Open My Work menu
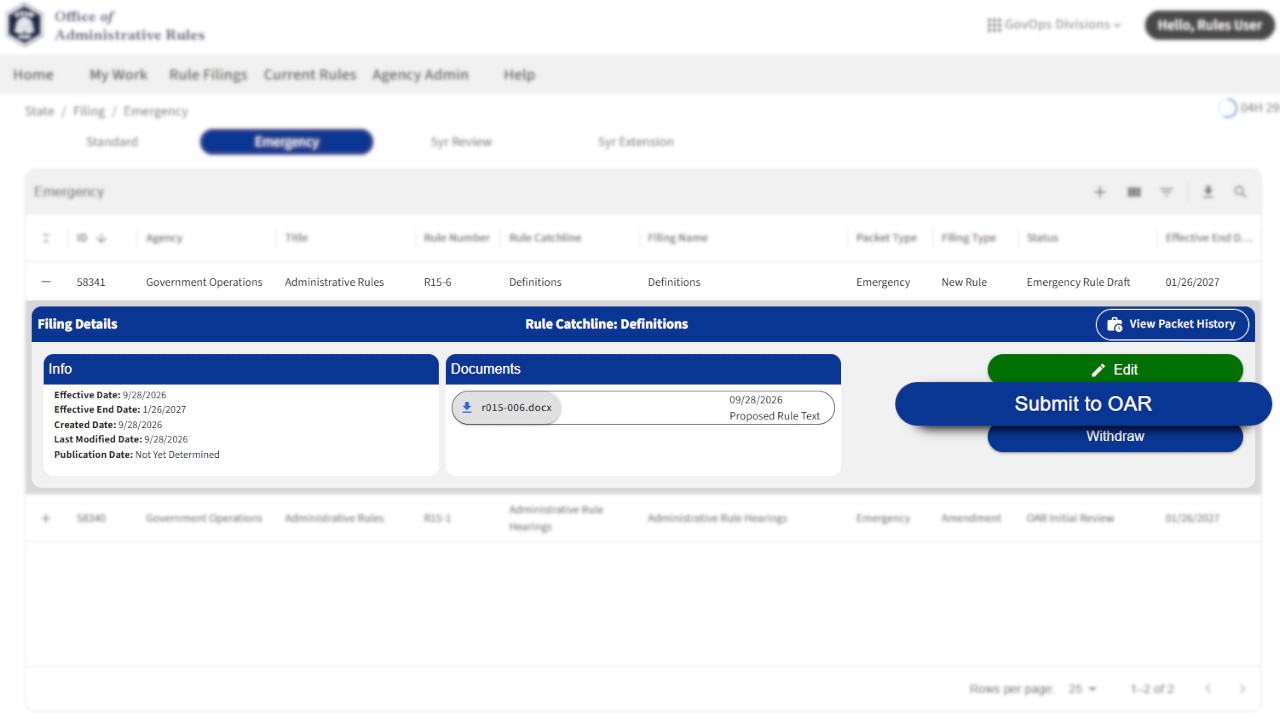Screen dimensions: 1280x720 pos(118,74)
